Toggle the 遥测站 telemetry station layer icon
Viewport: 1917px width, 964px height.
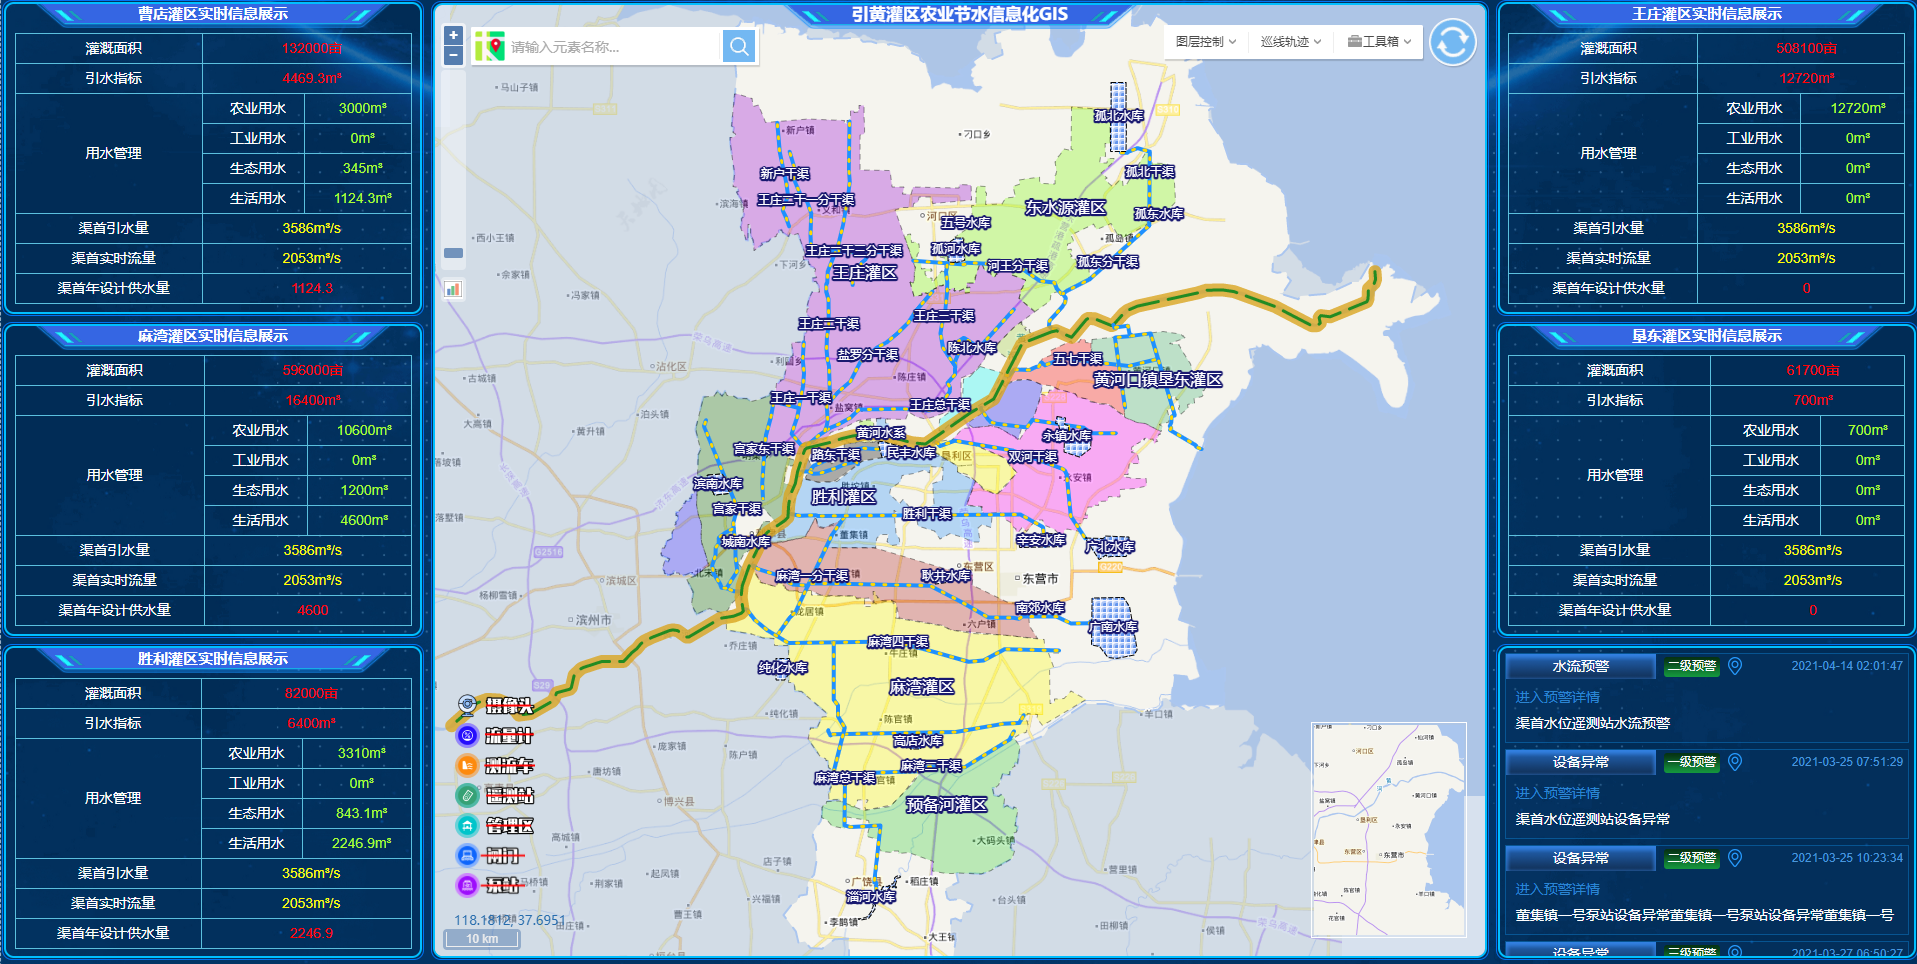tap(467, 795)
